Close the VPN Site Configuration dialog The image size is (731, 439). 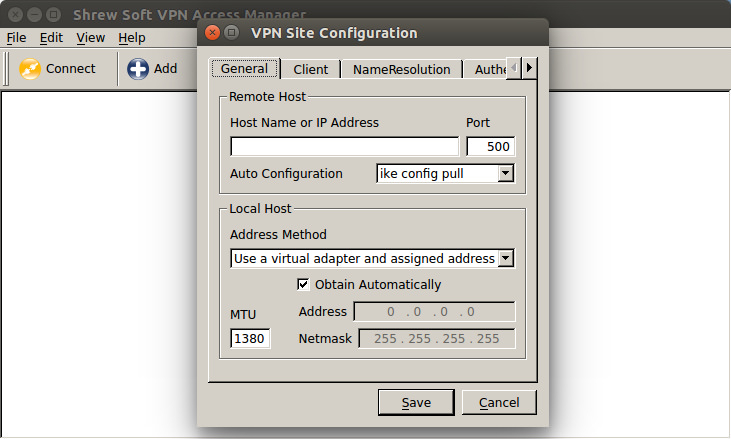212,32
